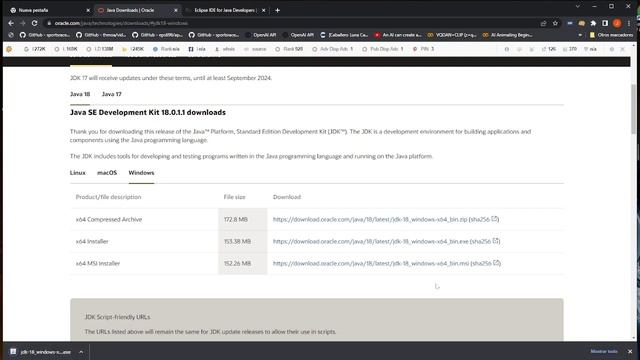
Task: Click the forward navigation arrow
Action: 23,23
